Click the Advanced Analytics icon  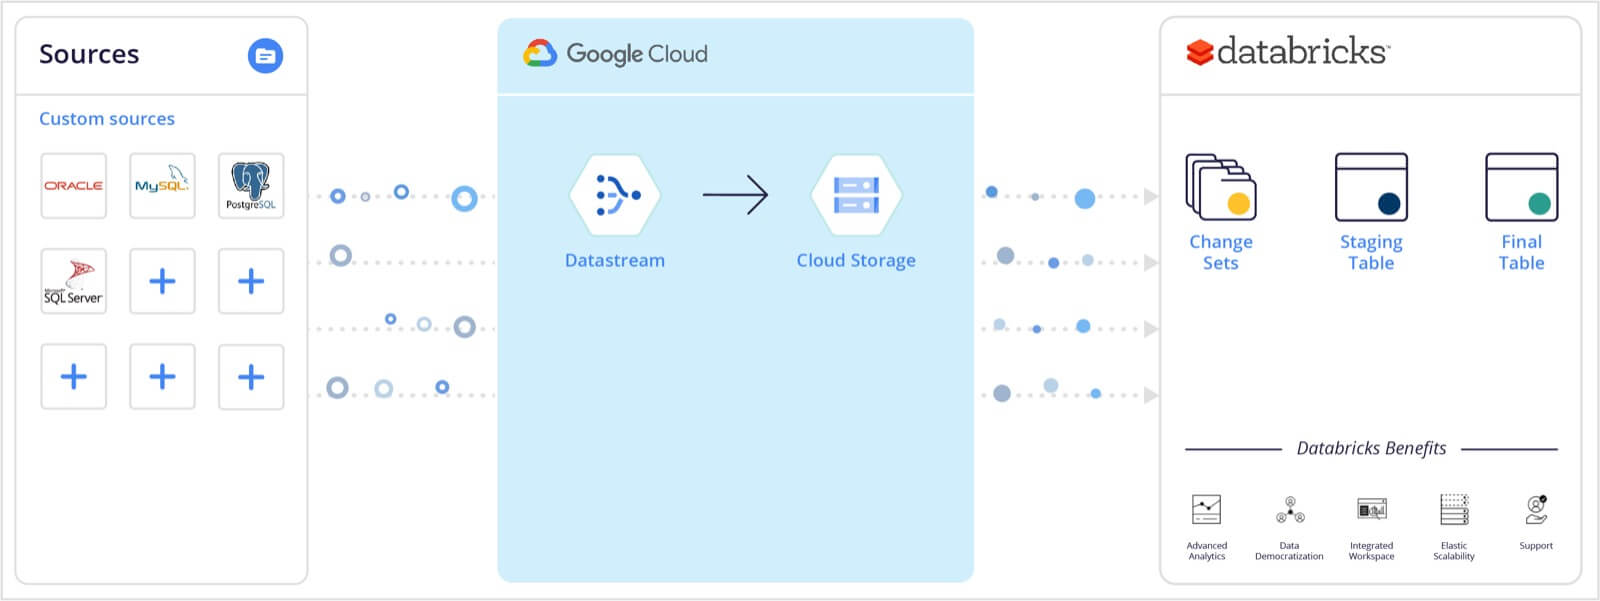1206,509
